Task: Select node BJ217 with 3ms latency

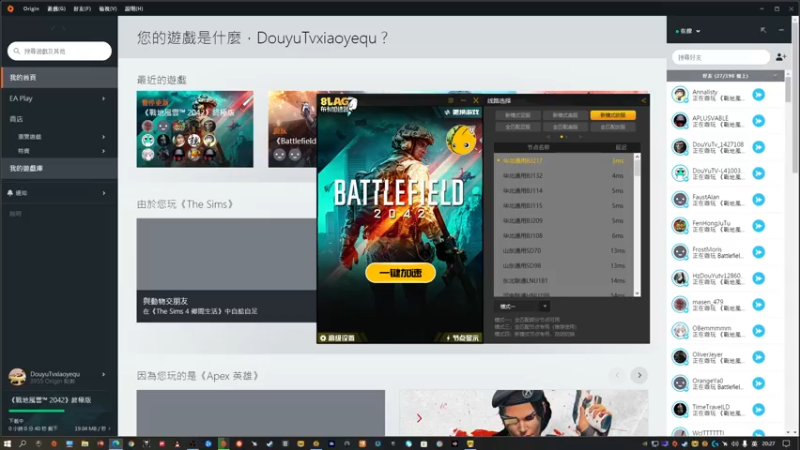Action: pos(564,161)
